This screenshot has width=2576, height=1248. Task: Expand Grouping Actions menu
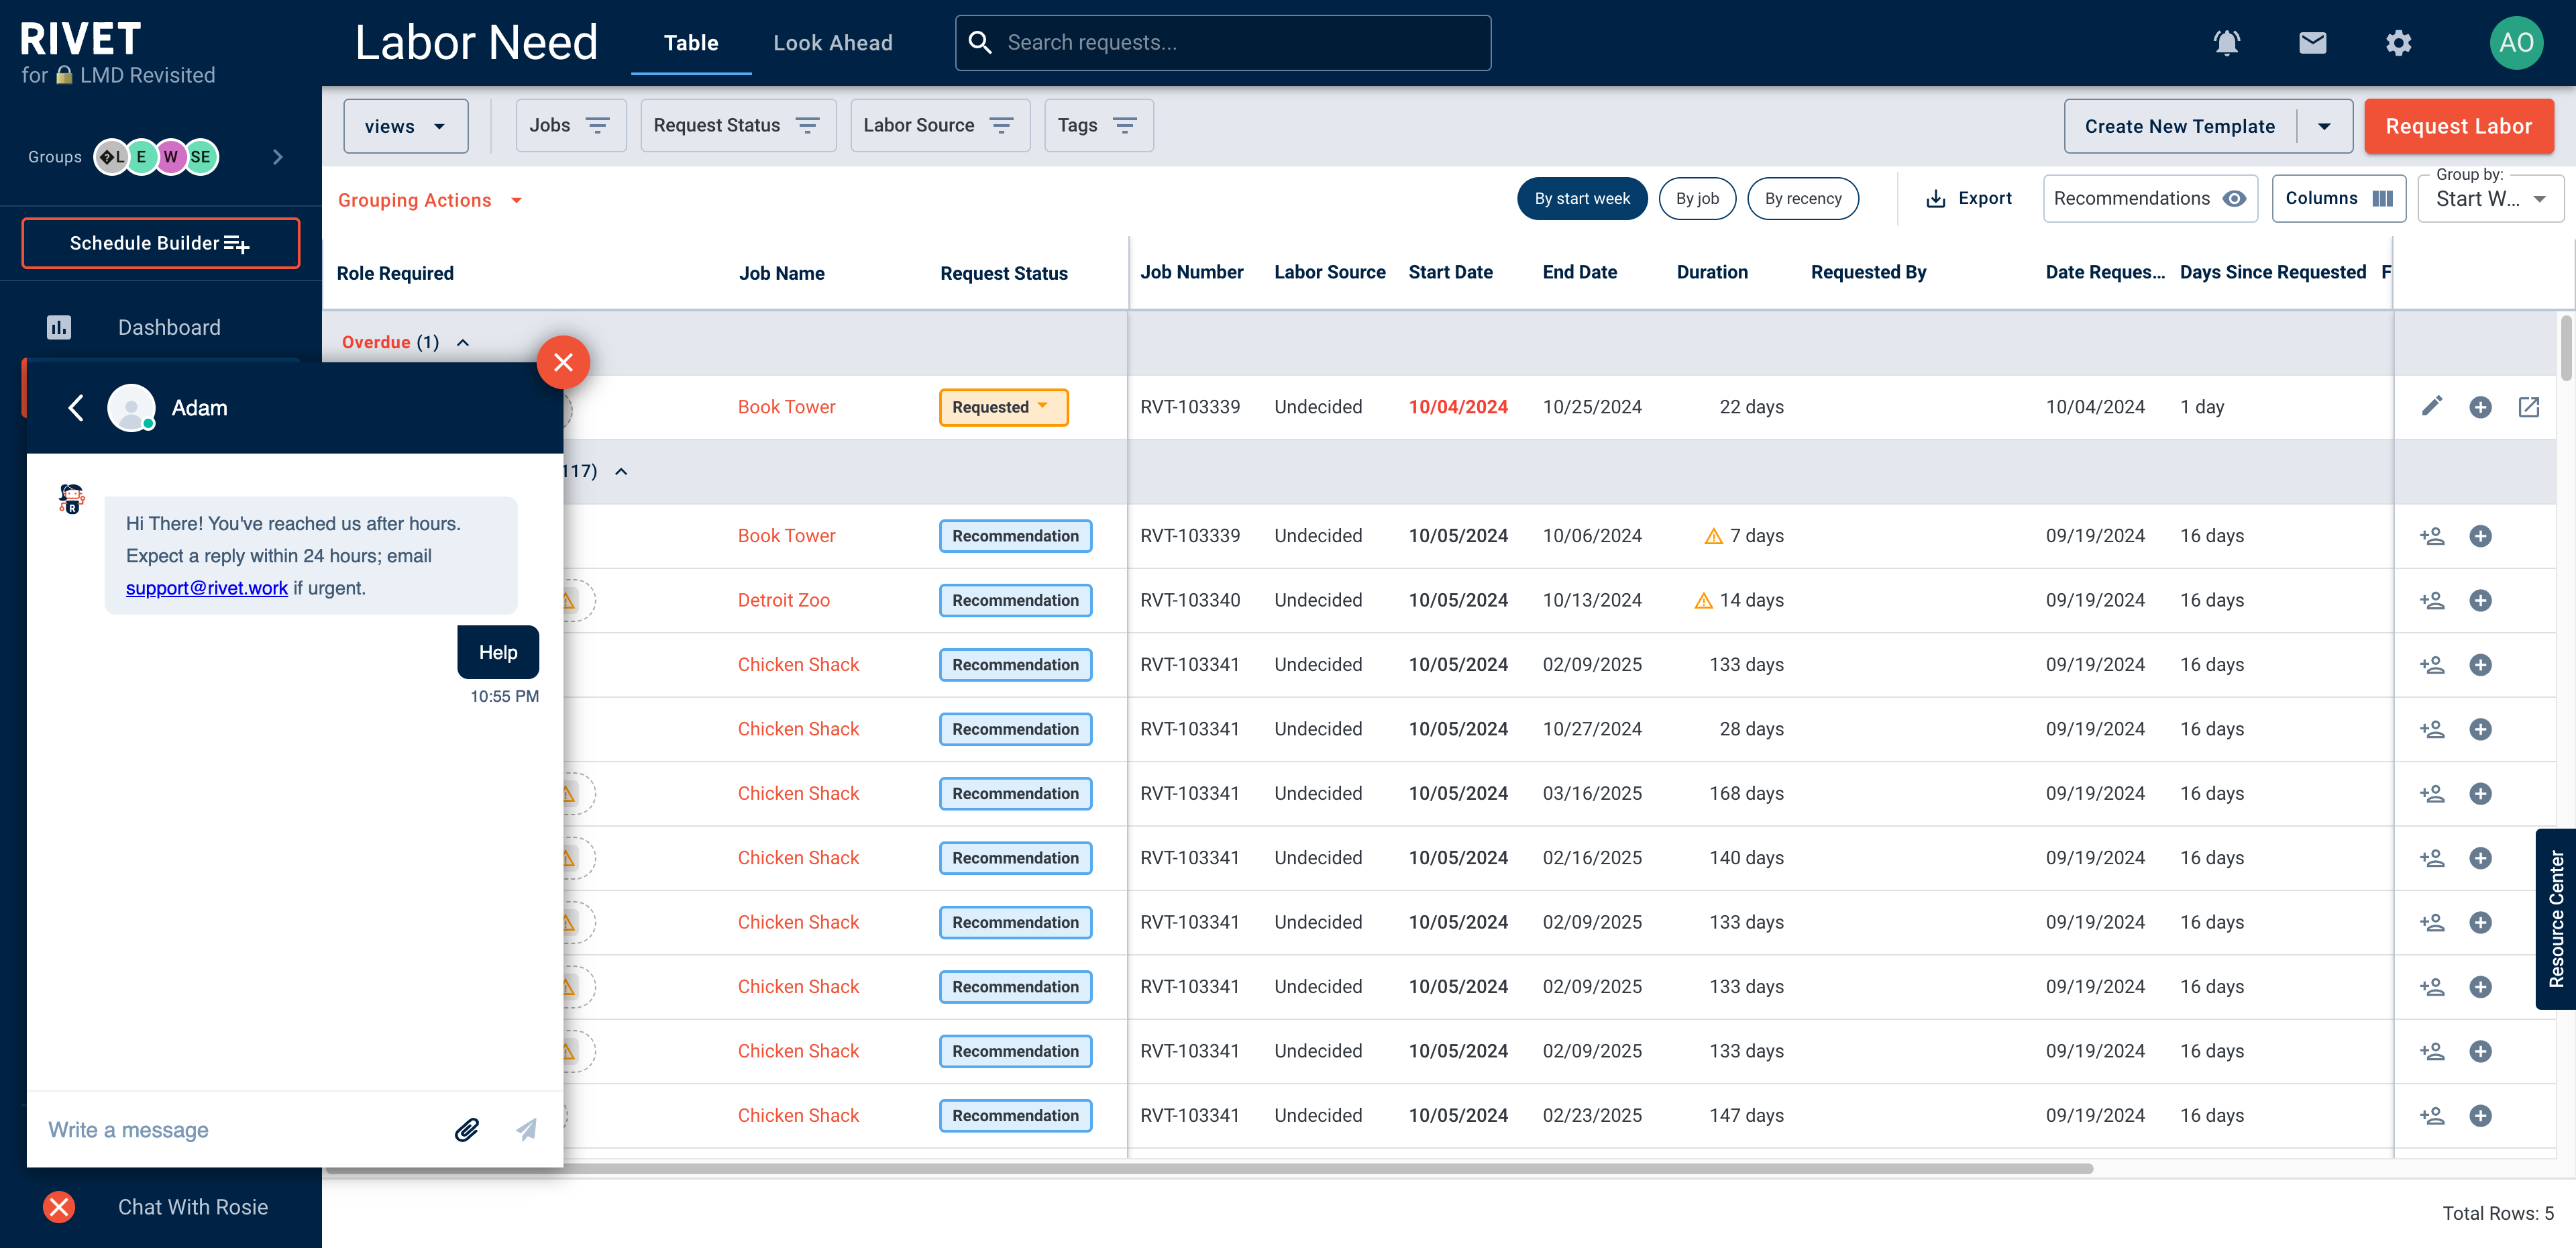[430, 200]
